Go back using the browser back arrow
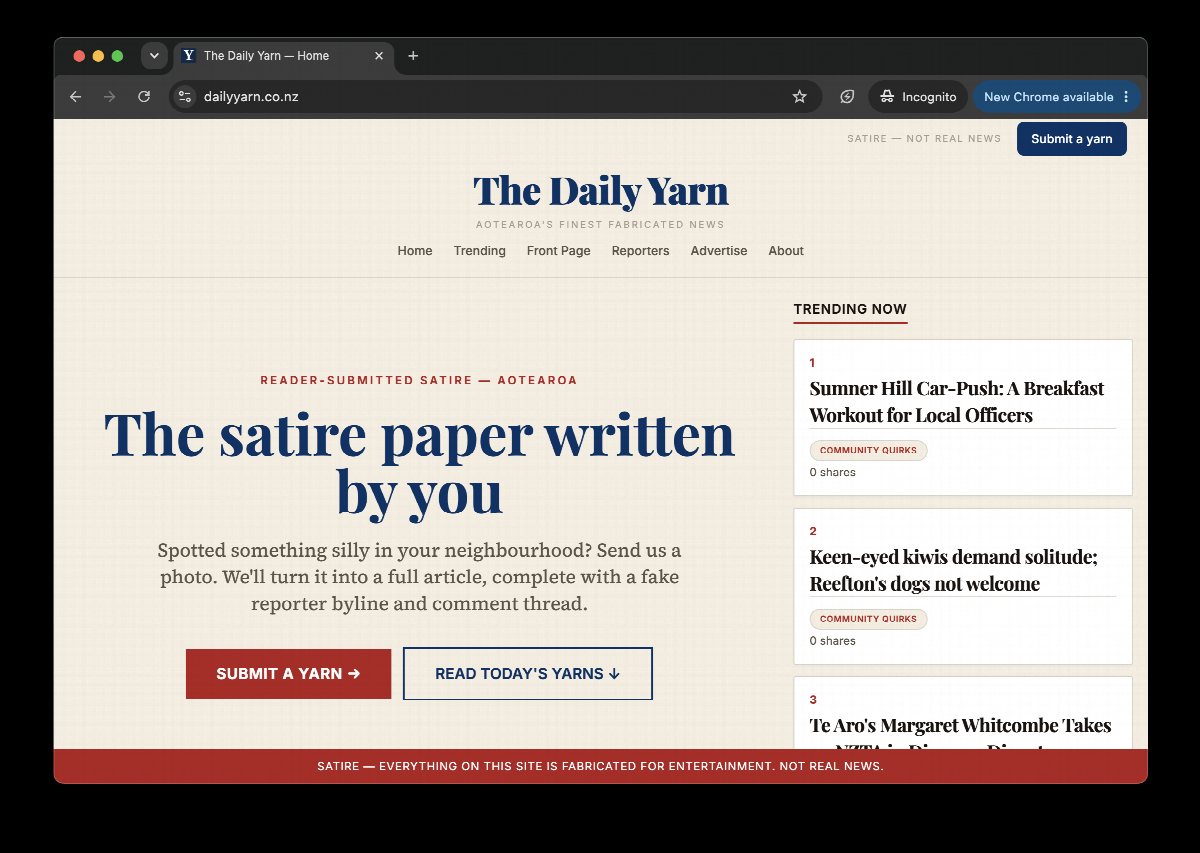Screen dimensions: 1200x853 tap(75, 97)
